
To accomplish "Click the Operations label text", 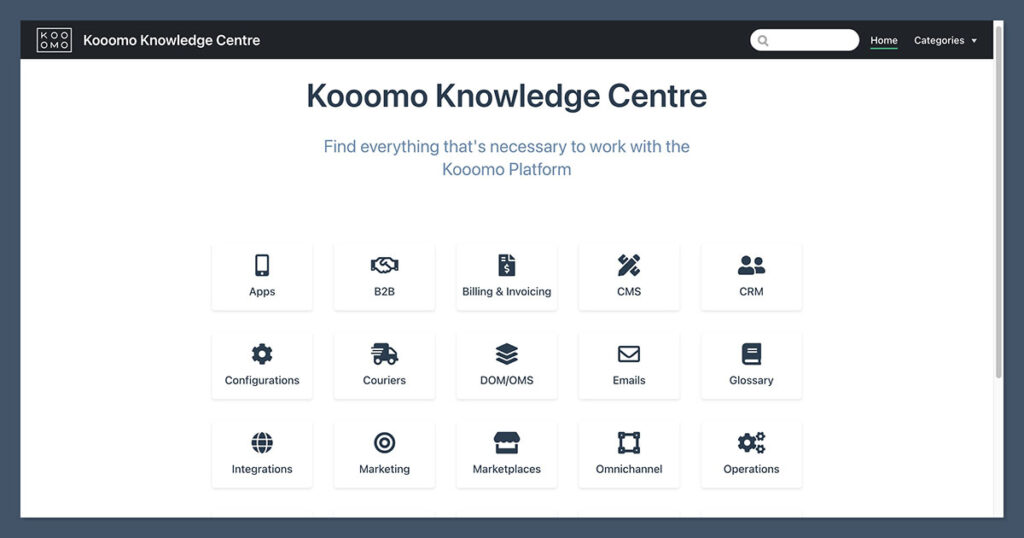I will [x=751, y=469].
